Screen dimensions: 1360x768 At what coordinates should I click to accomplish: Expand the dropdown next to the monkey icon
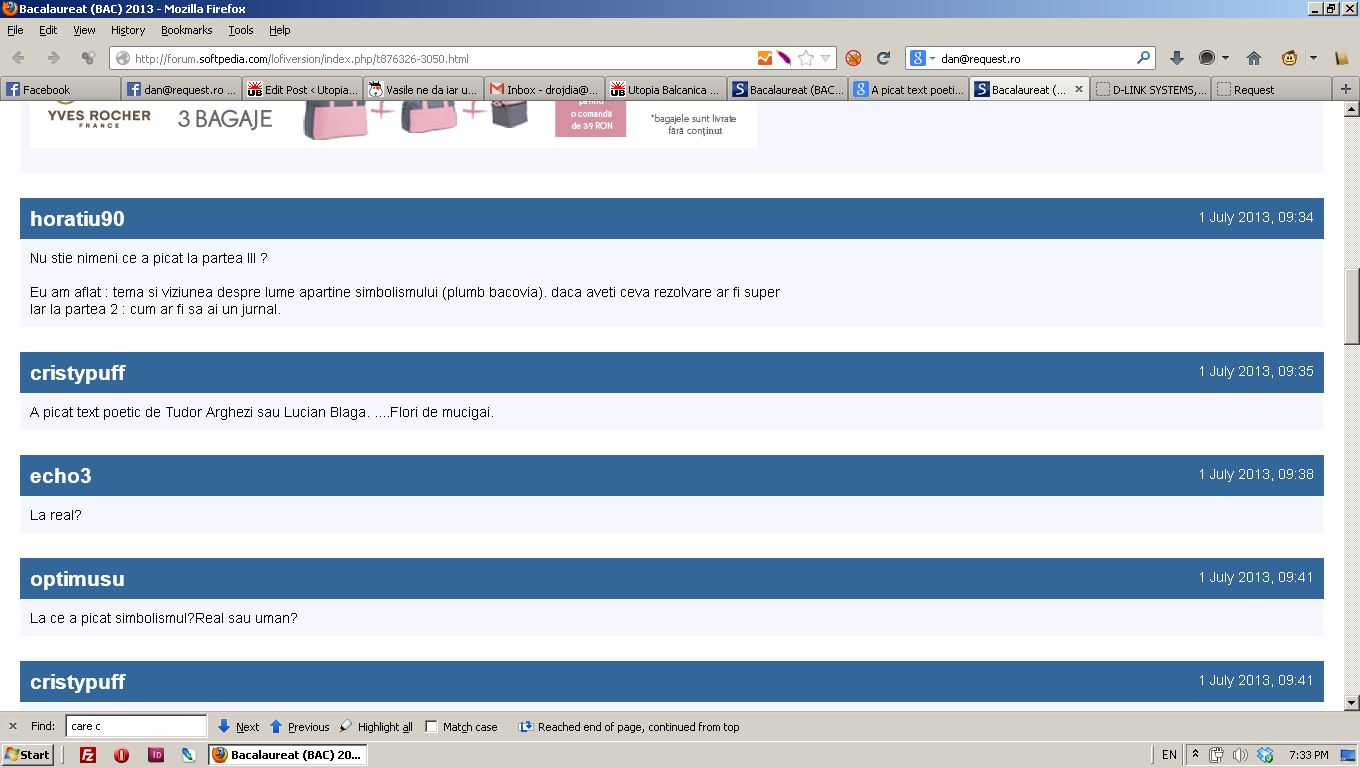pos(1313,58)
